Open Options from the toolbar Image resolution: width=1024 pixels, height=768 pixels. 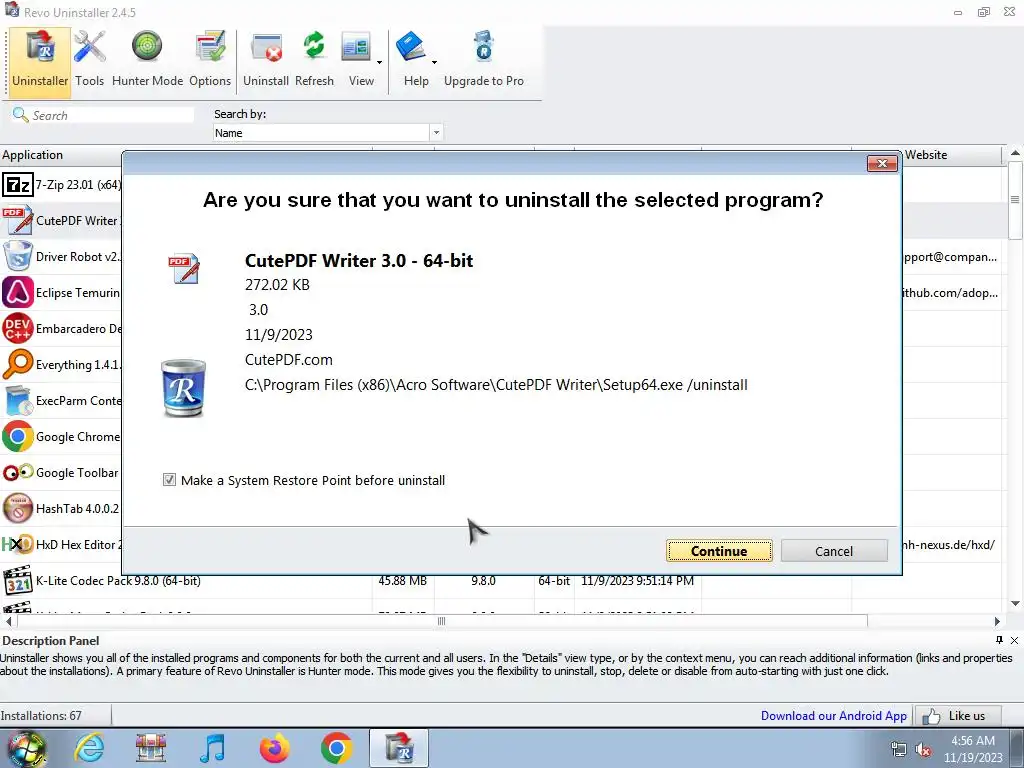click(210, 59)
